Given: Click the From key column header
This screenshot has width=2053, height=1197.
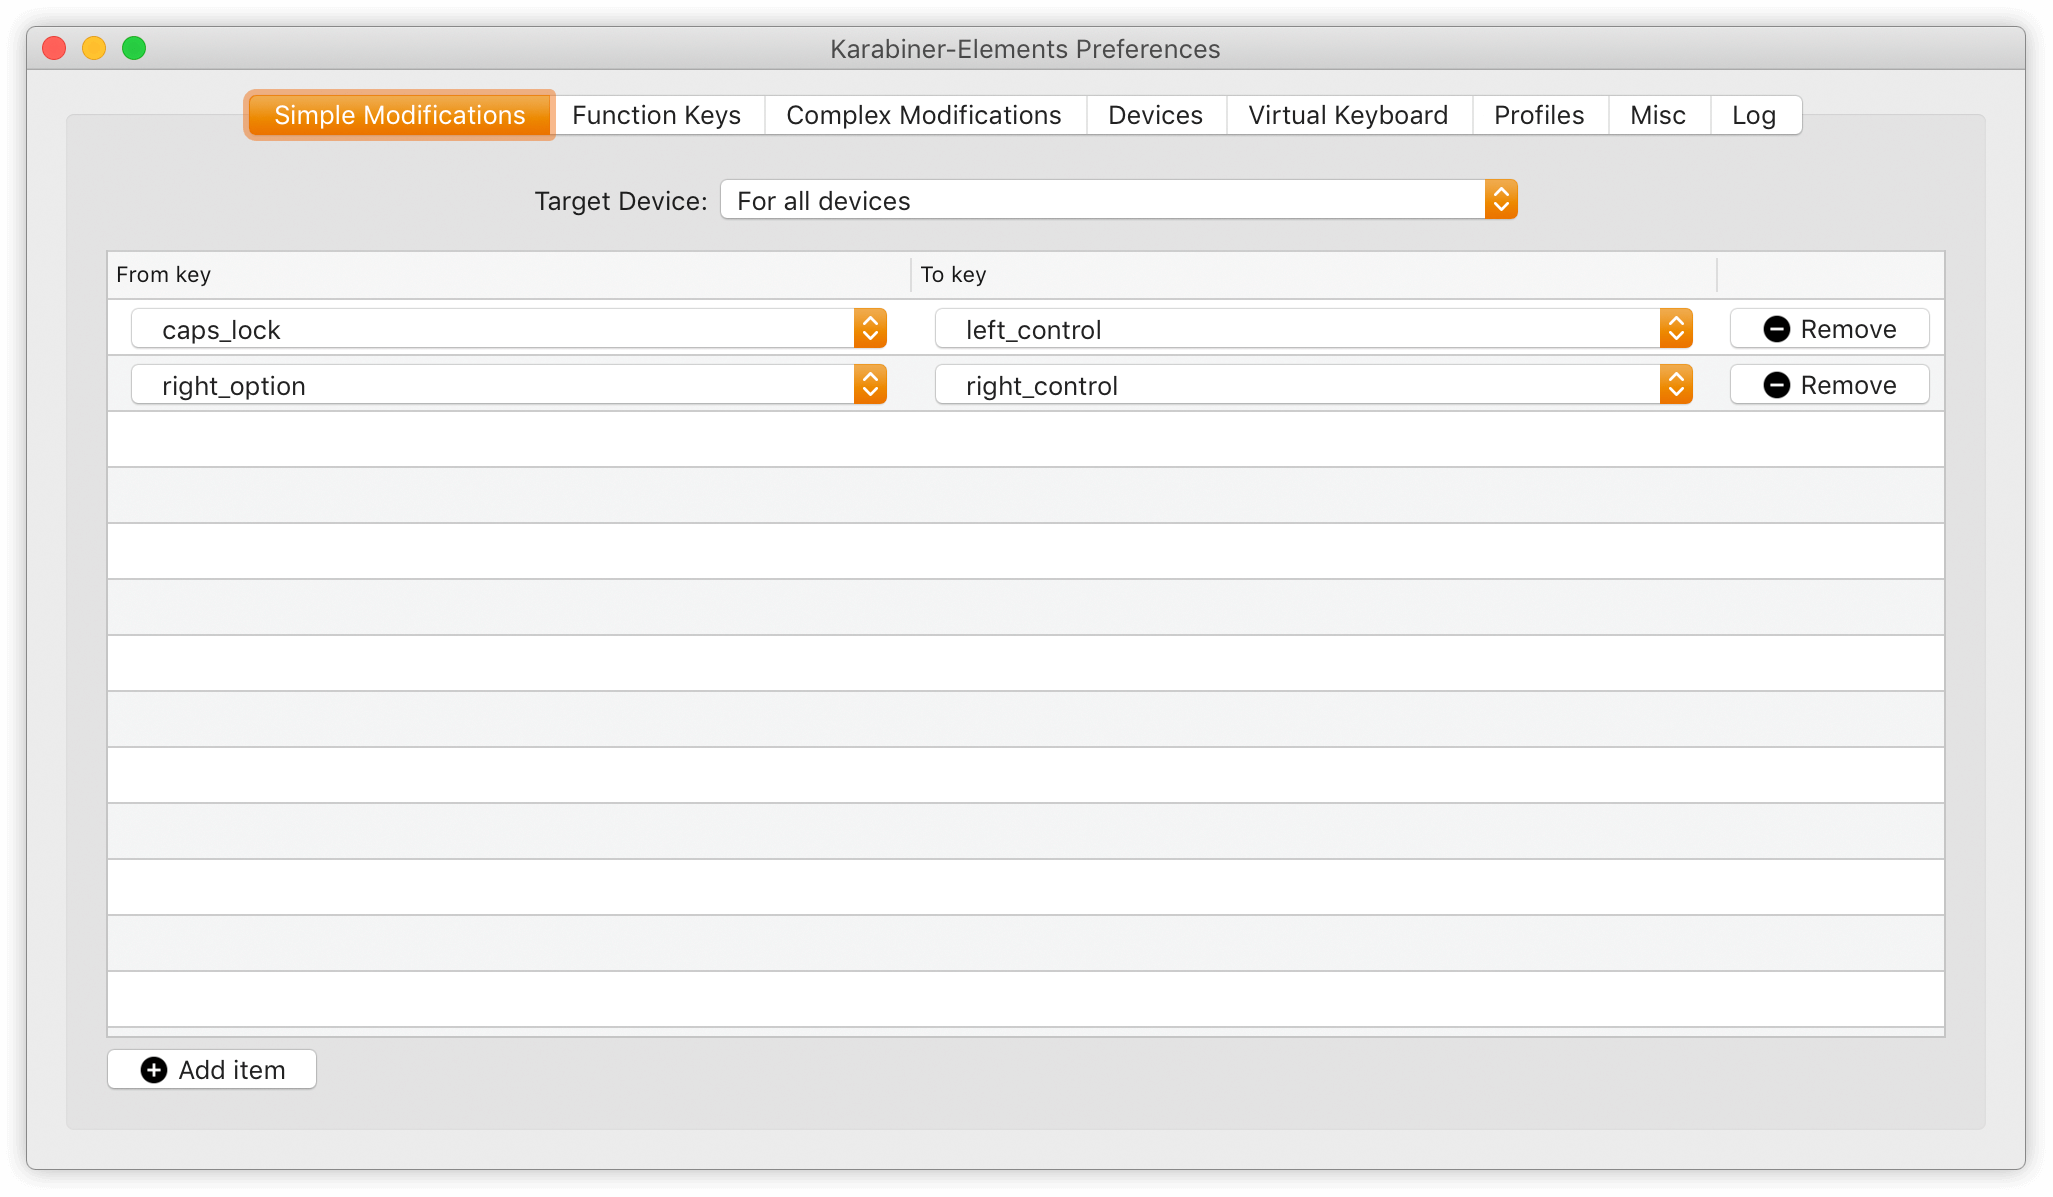Looking at the screenshot, I should pyautogui.click(x=508, y=275).
